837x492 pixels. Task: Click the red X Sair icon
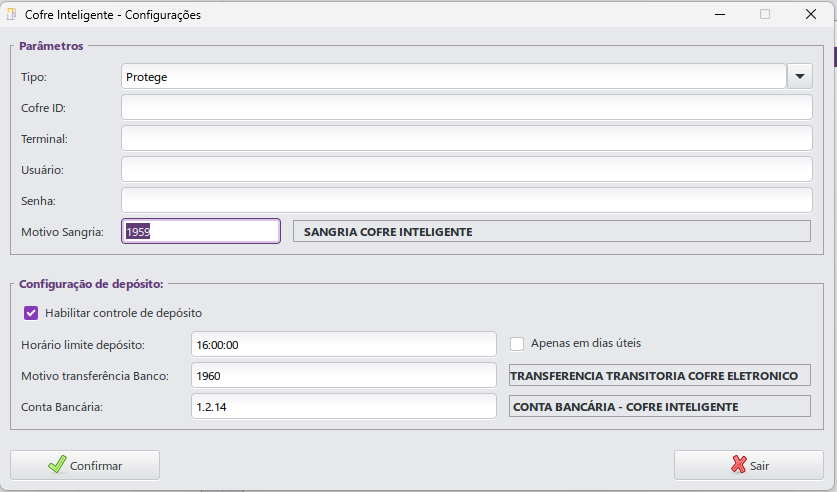[739, 465]
